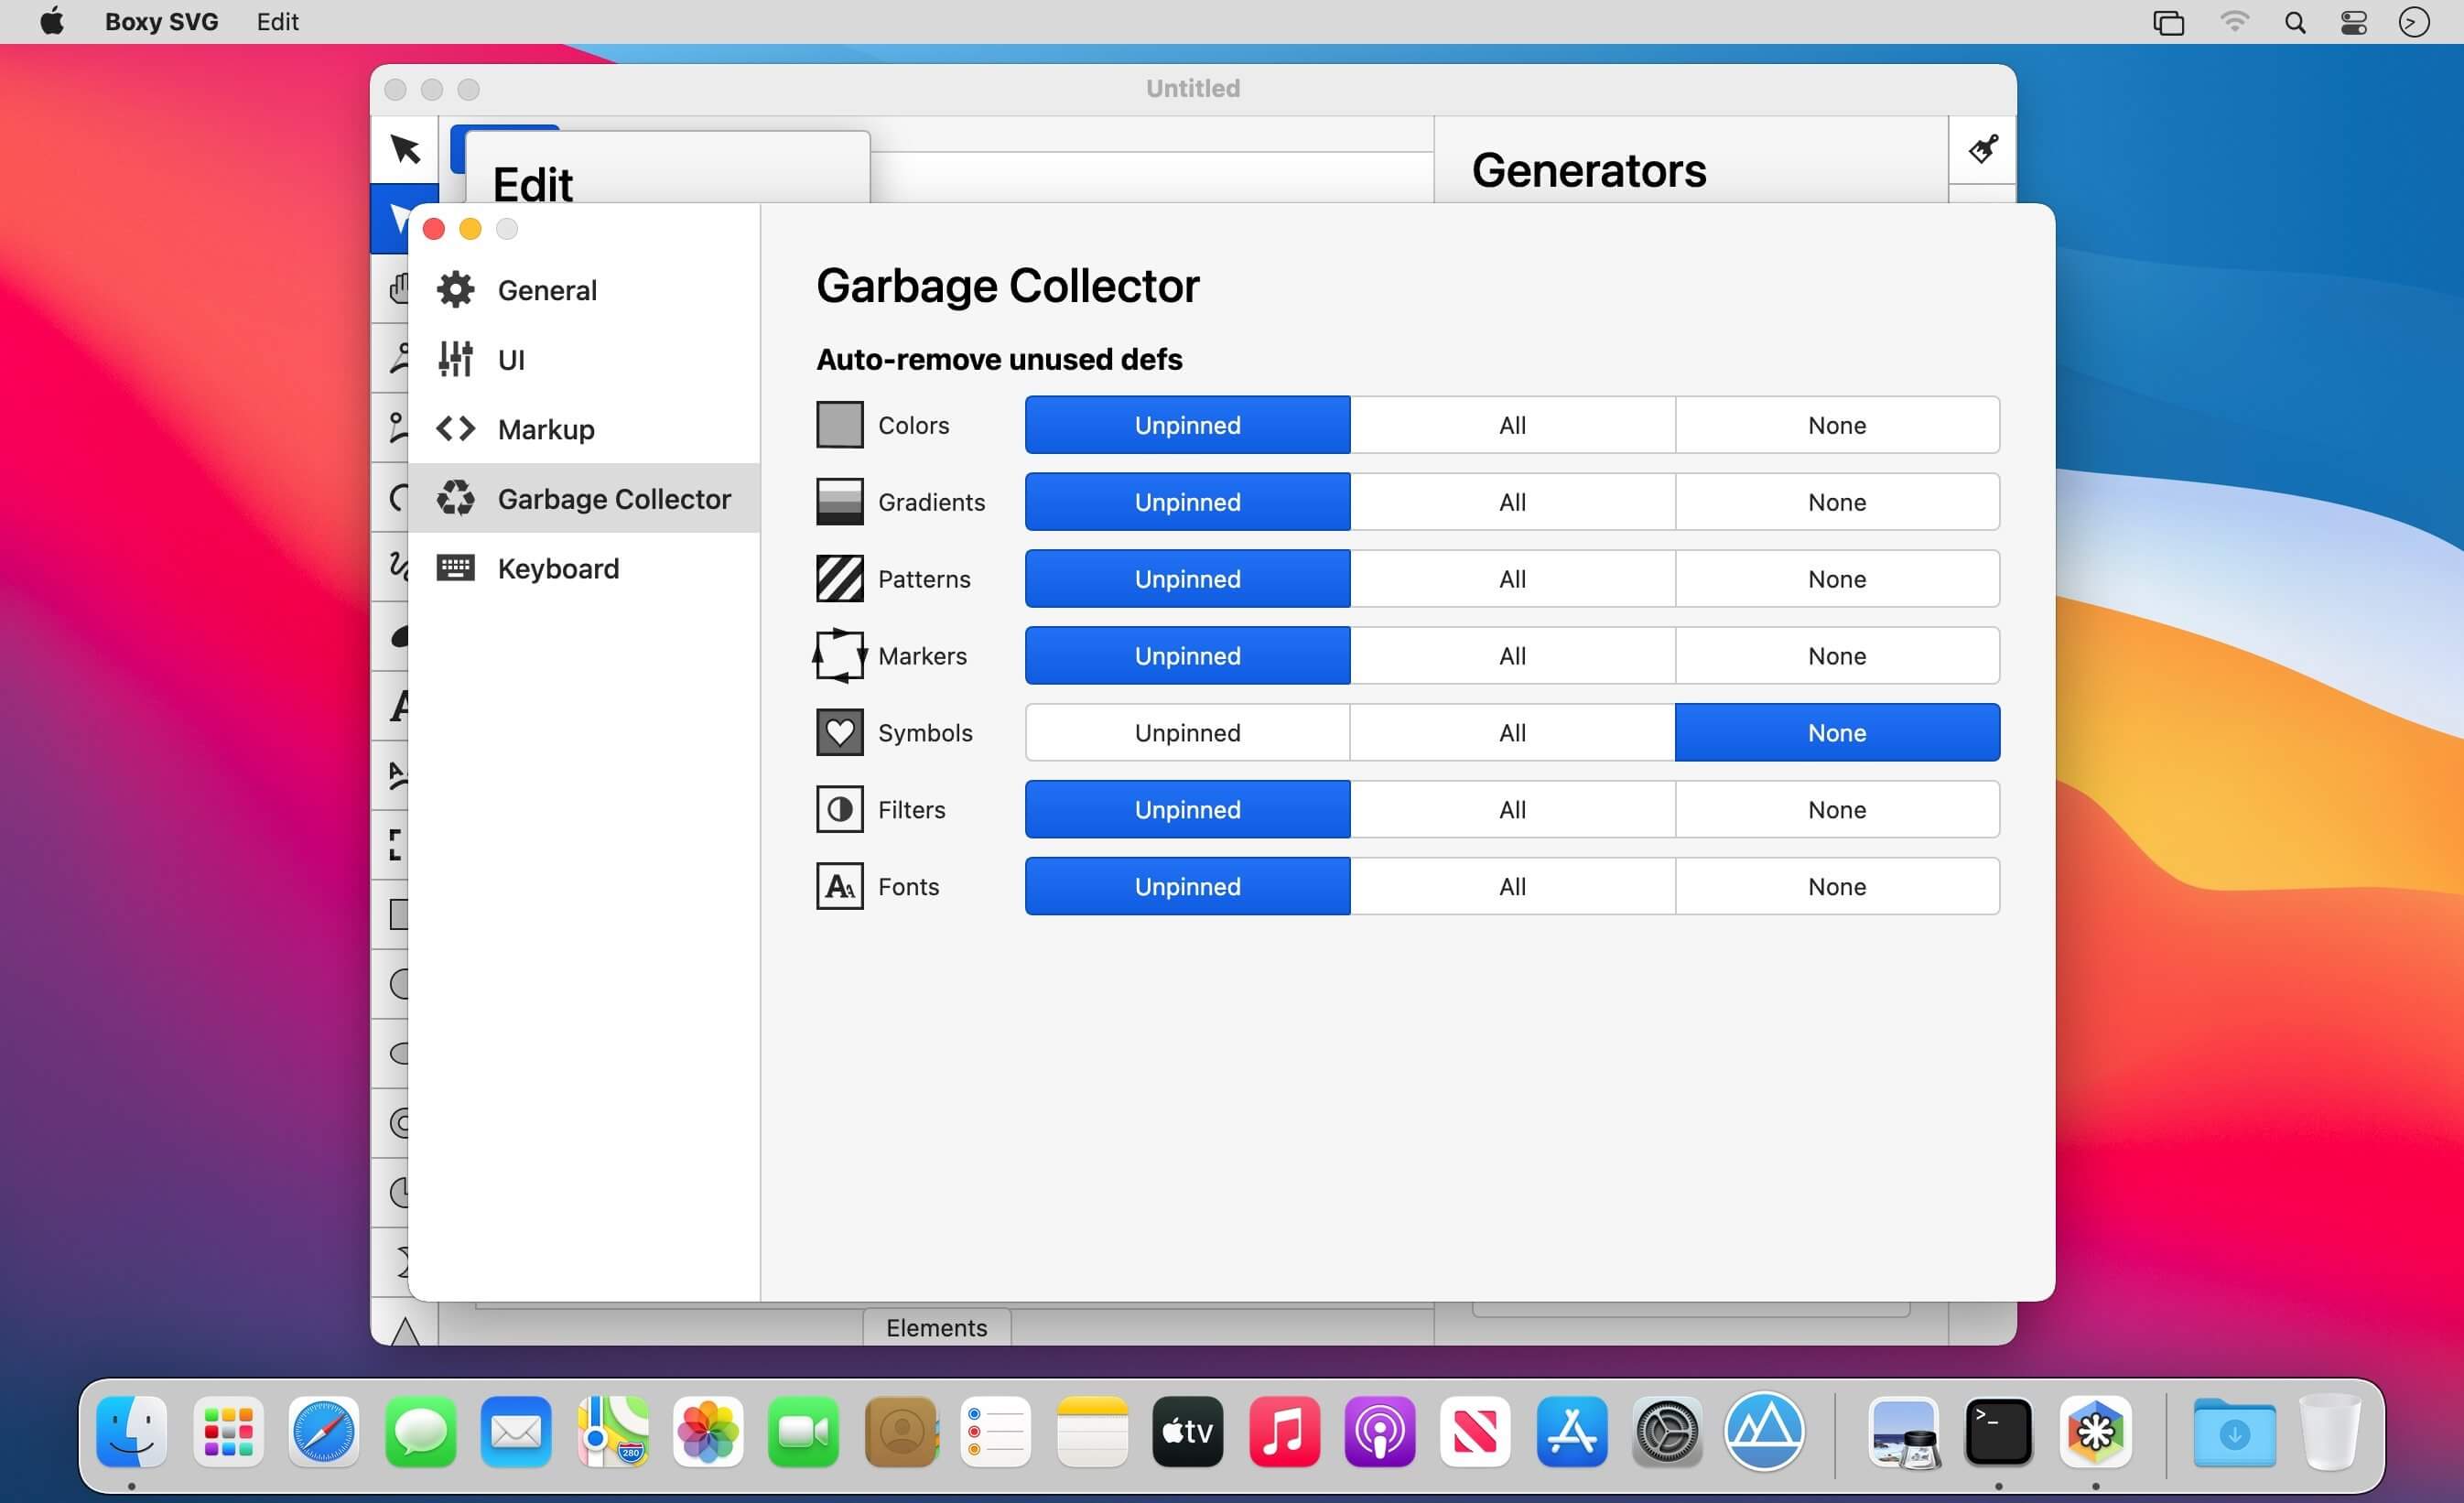Set Patterns auto-remove to All
The image size is (2464, 1503).
(1512, 579)
